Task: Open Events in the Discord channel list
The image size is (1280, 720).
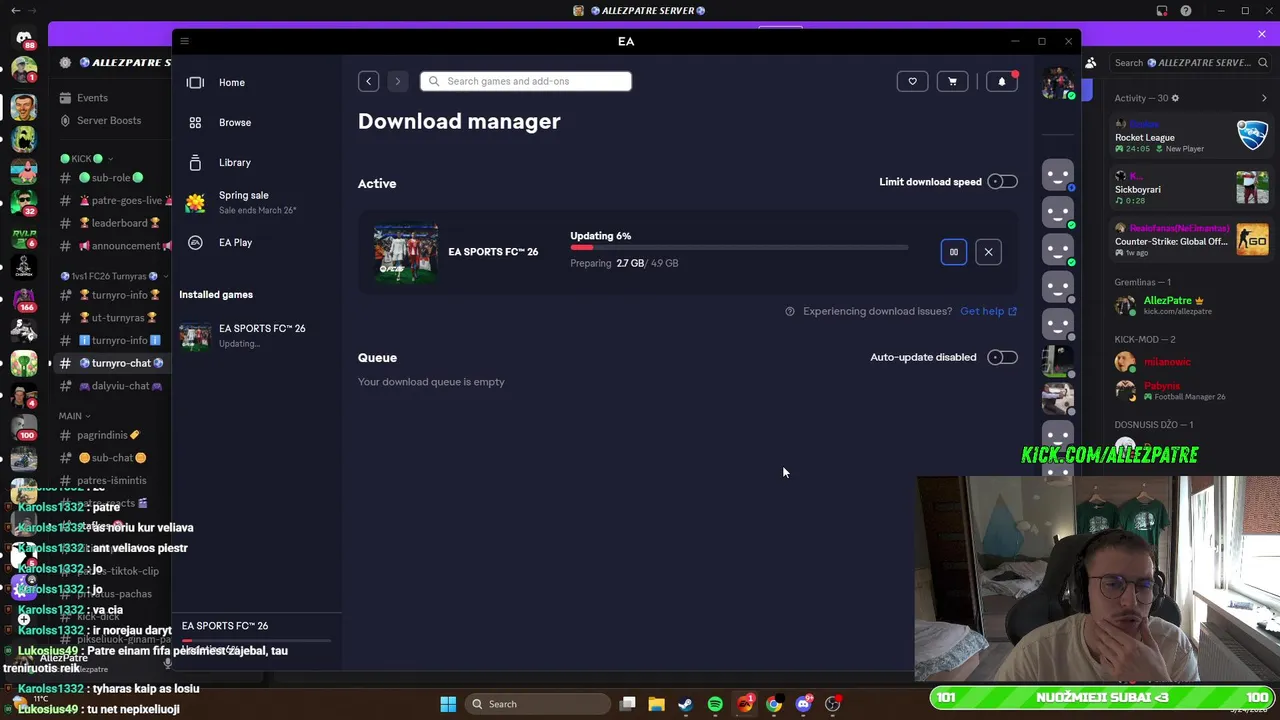Action: (92, 98)
